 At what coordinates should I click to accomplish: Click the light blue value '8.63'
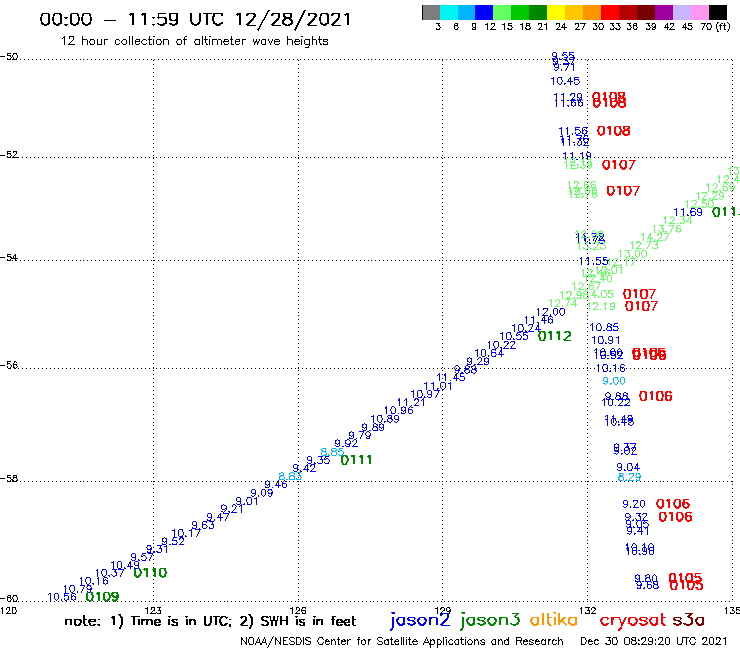(x=290, y=476)
